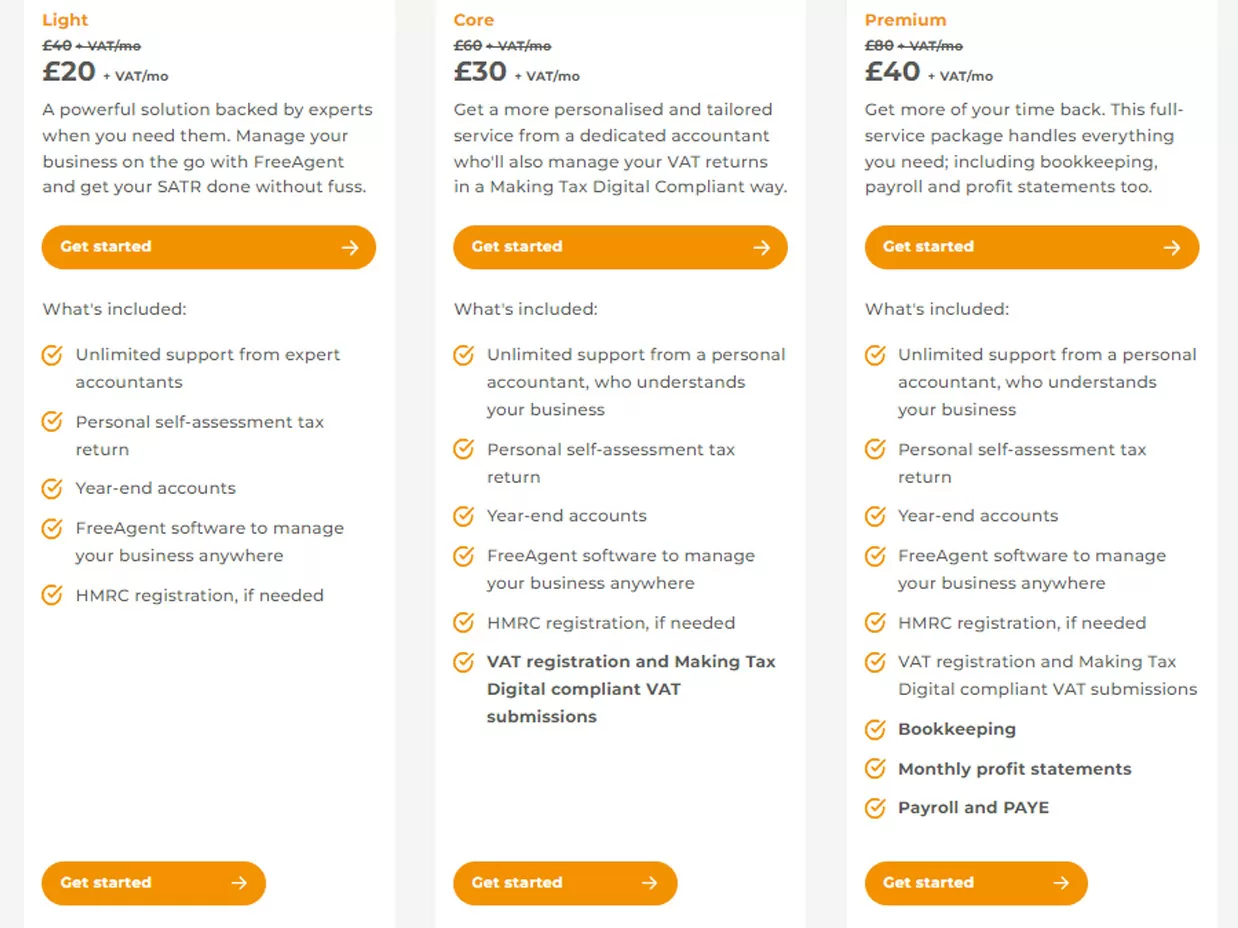Click the Year-end accounts checkmark in Light plan
The height and width of the screenshot is (928, 1238).
coord(52,488)
